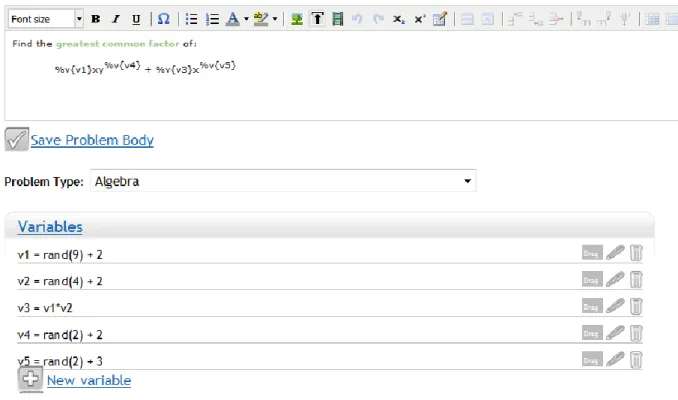Image resolution: width=678 pixels, height=400 pixels.
Task: Click the Drag handle for variable v1
Action: tap(592, 253)
